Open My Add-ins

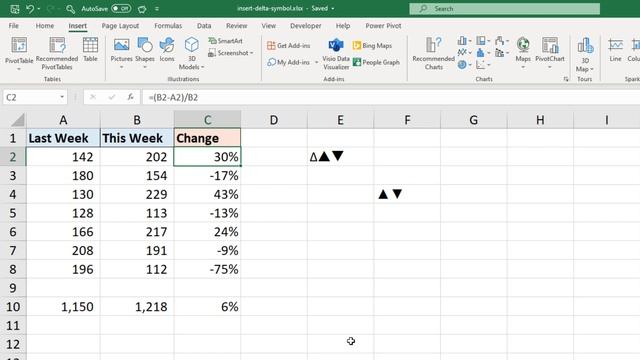[289, 62]
